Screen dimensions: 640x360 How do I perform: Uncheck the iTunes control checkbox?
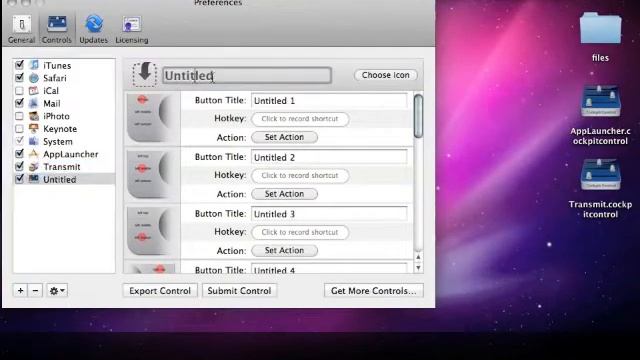tap(19, 65)
